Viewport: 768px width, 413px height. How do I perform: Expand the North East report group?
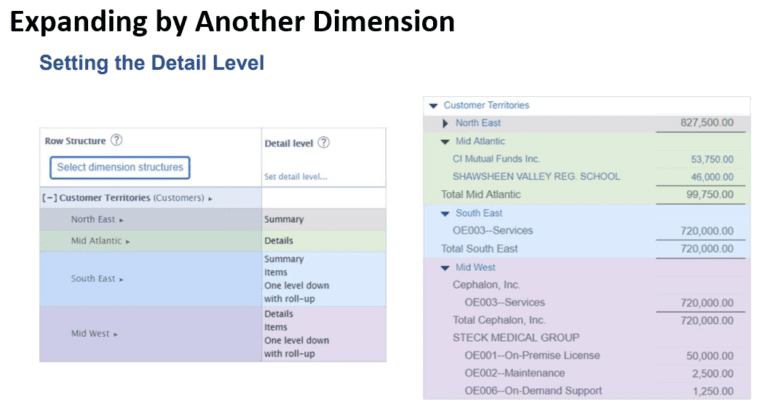pos(446,123)
